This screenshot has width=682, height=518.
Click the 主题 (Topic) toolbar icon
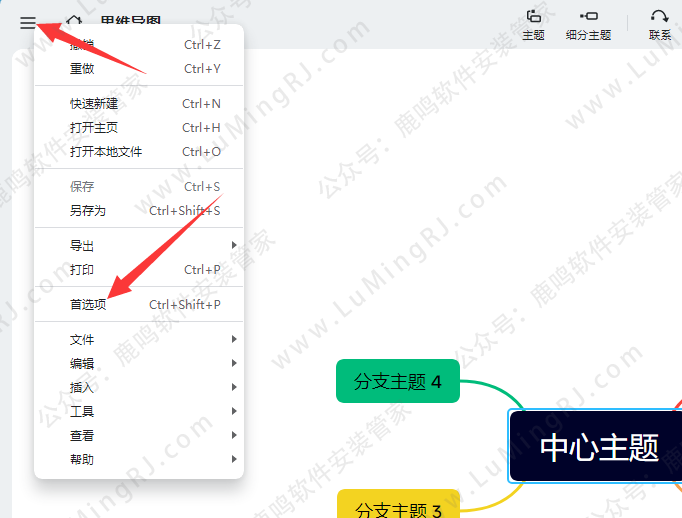coord(533,24)
